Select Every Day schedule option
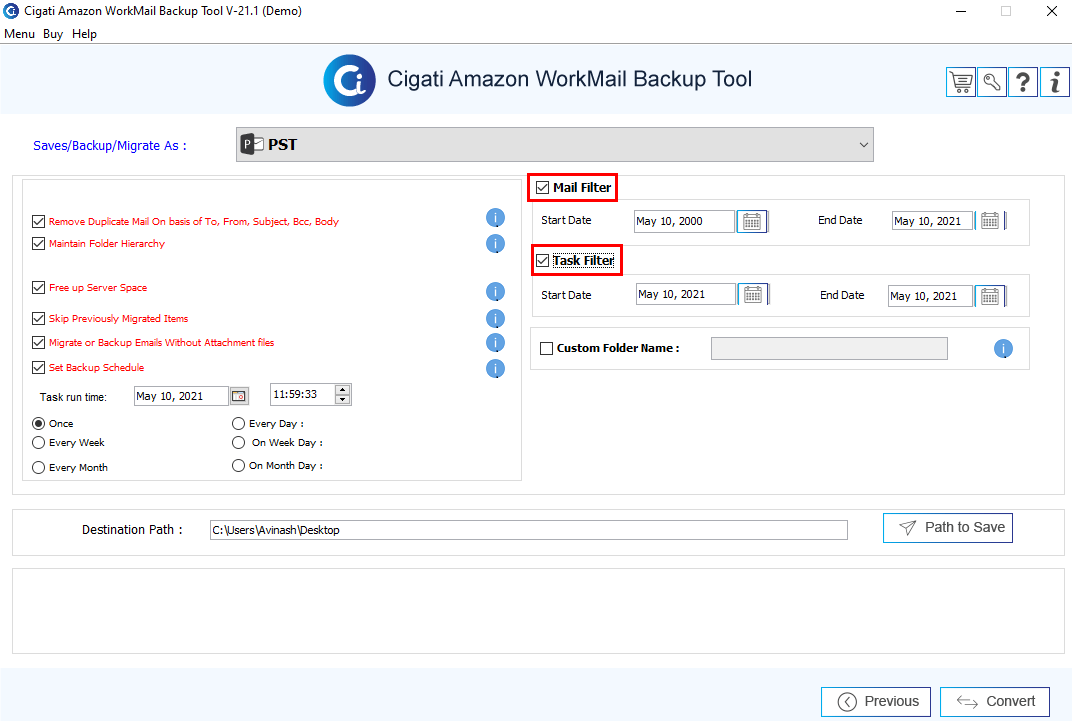 pyautogui.click(x=238, y=424)
